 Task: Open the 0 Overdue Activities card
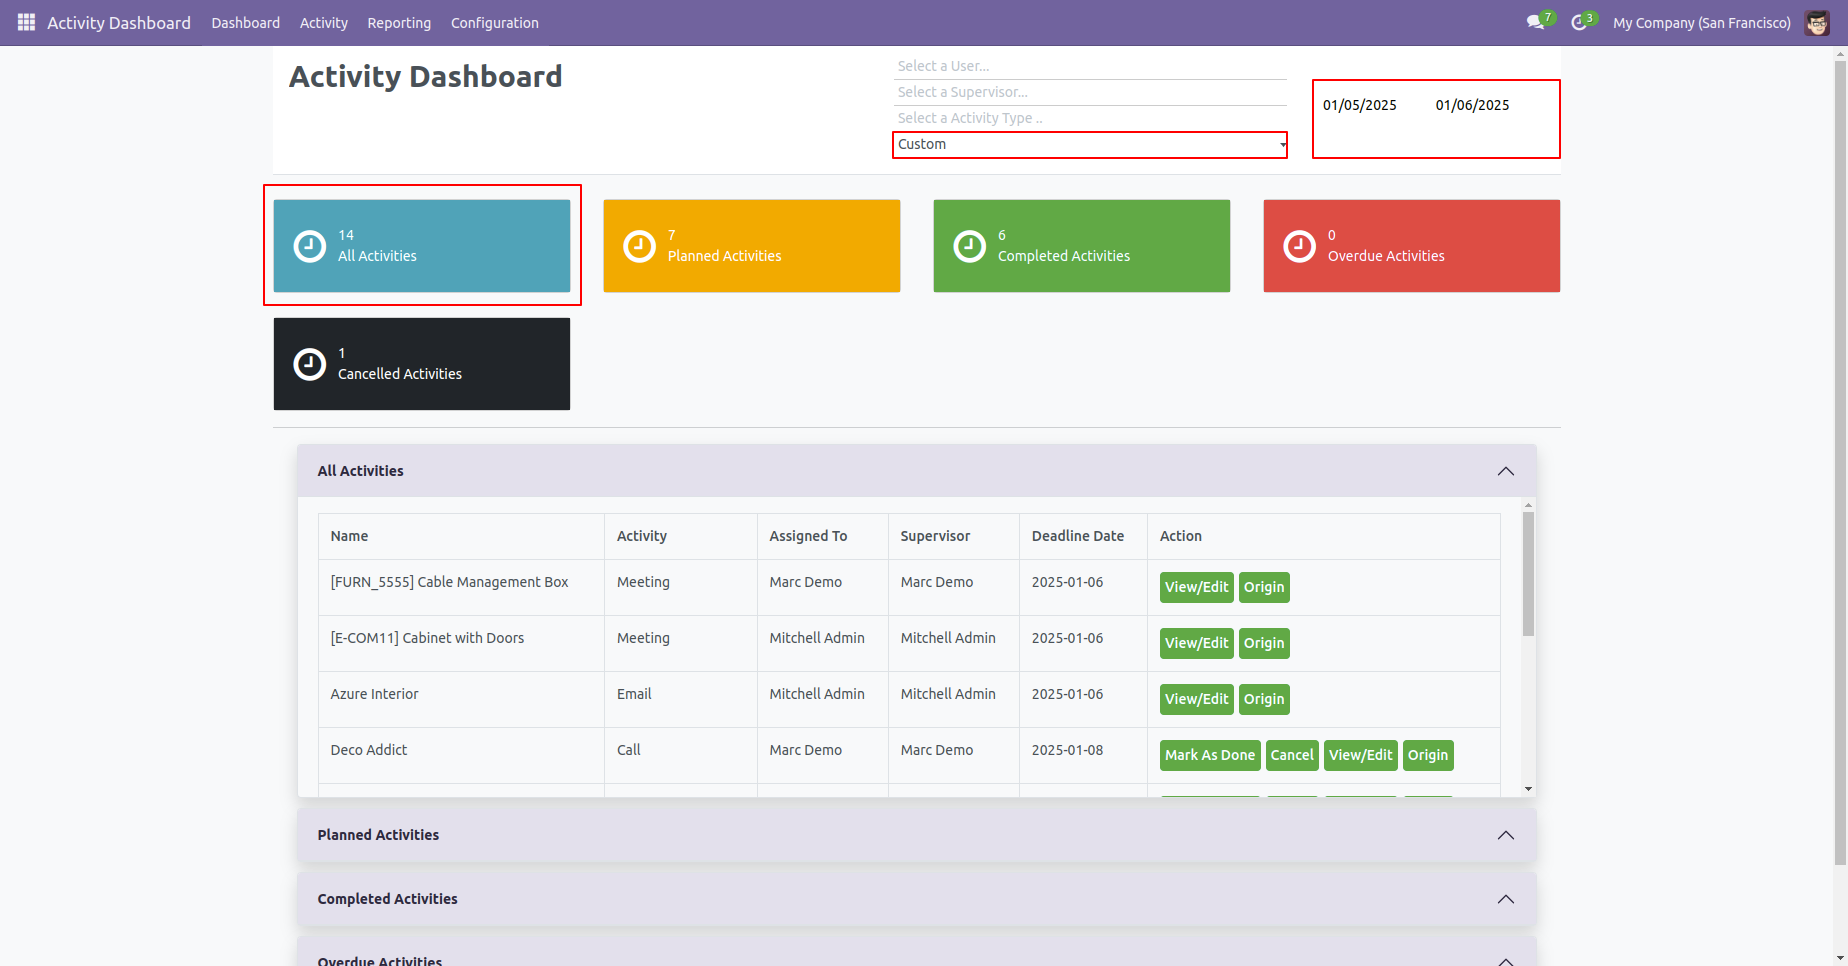click(x=1412, y=246)
